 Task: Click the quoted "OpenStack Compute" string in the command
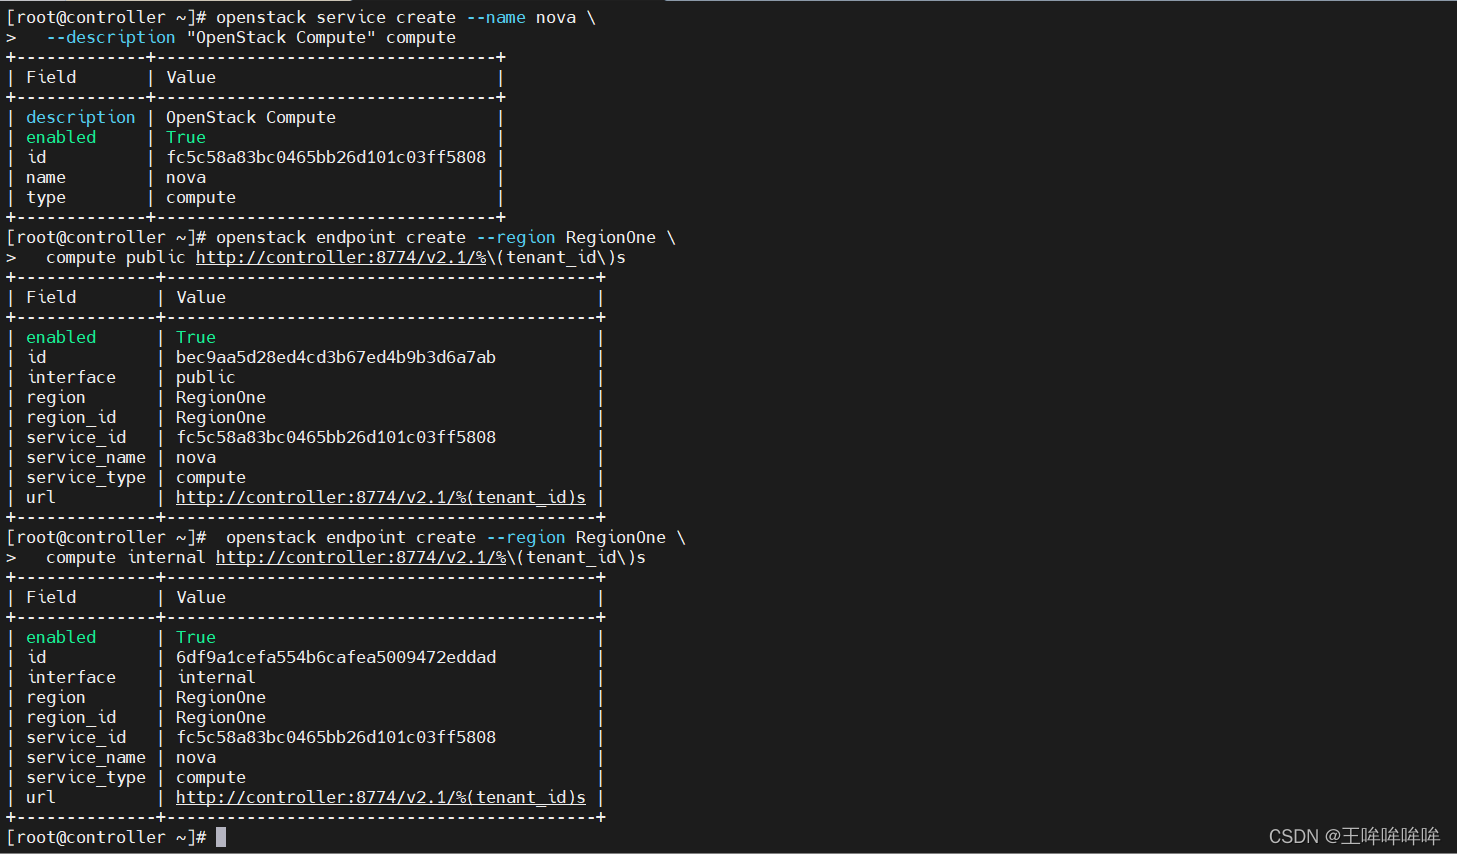tap(281, 37)
